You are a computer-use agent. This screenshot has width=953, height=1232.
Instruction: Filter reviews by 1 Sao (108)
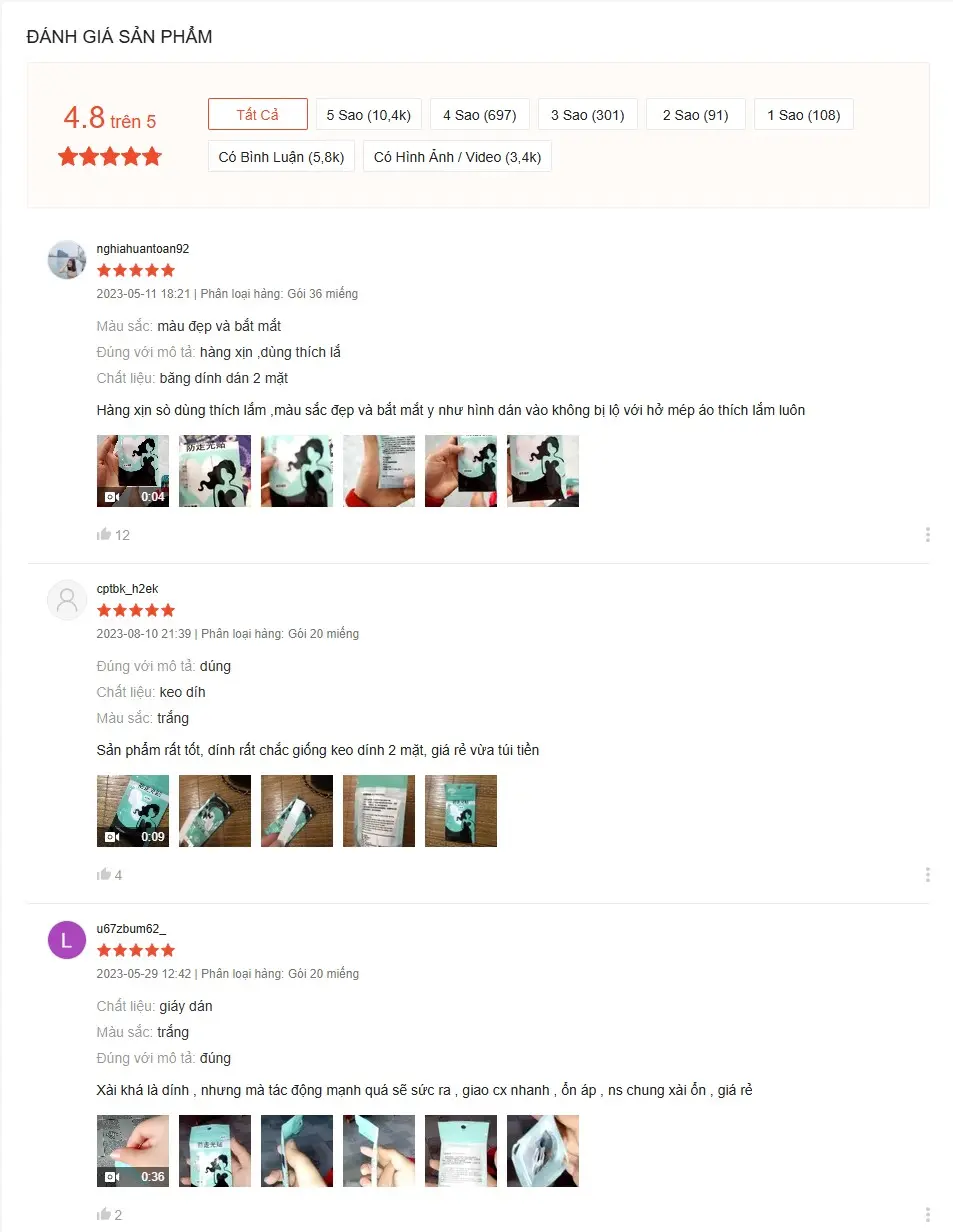click(804, 114)
